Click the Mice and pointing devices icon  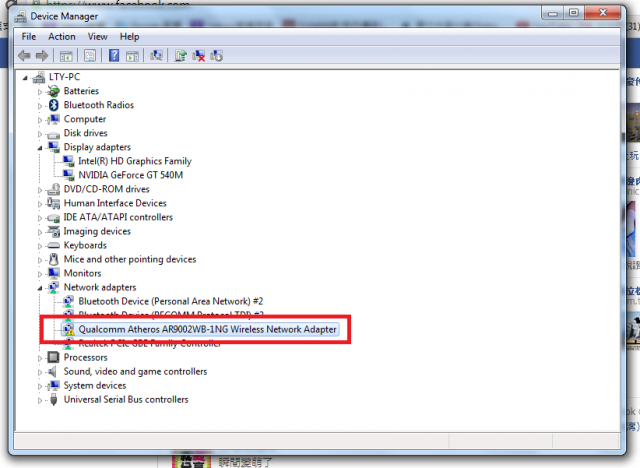pyautogui.click(x=53, y=260)
